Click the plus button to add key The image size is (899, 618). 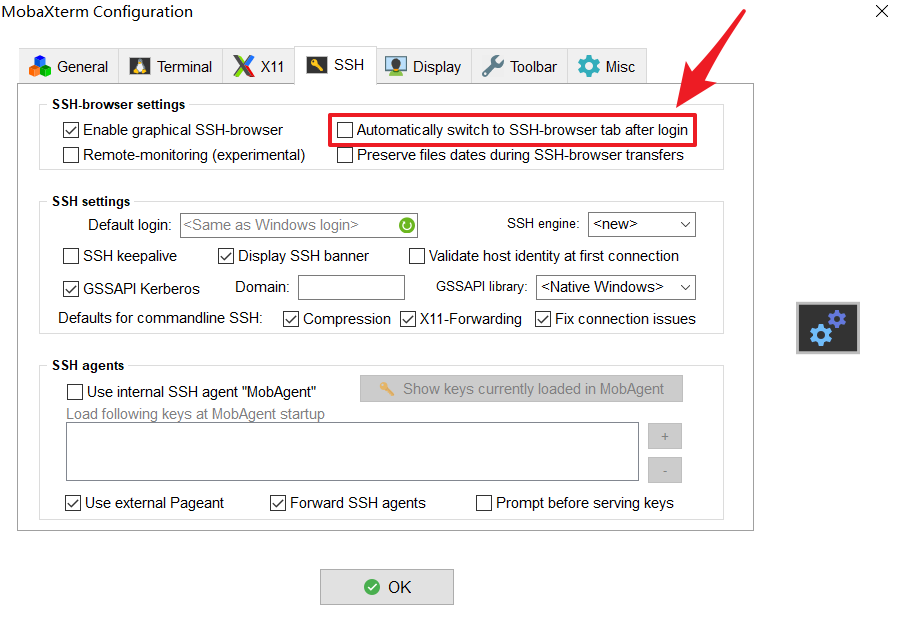point(665,436)
